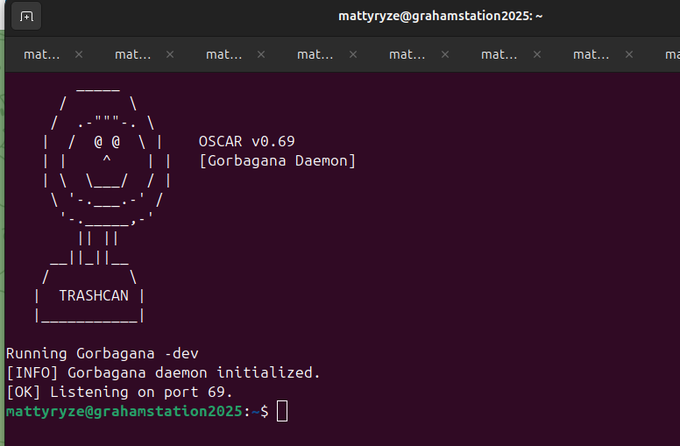Switch to the first 'mat...' terminal tab
Viewport: 680px width, 446px height.
pyautogui.click(x=42, y=55)
